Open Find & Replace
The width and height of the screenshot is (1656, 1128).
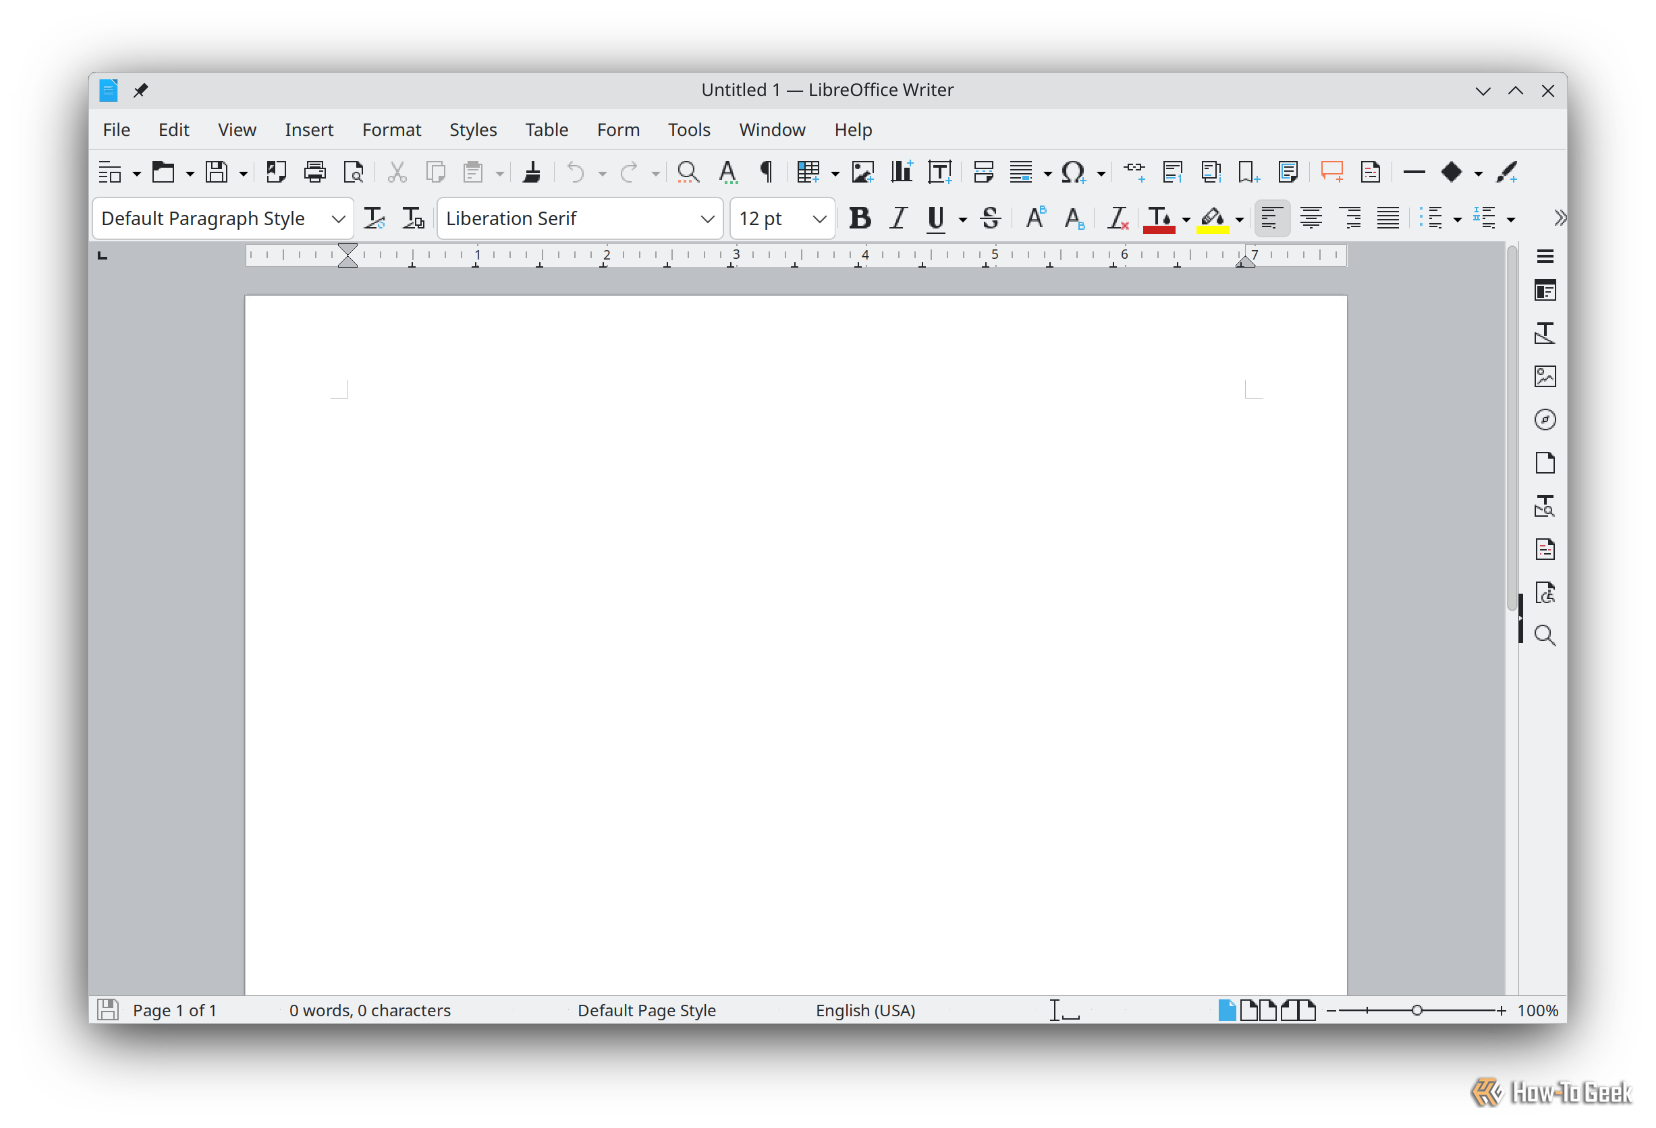coord(688,171)
